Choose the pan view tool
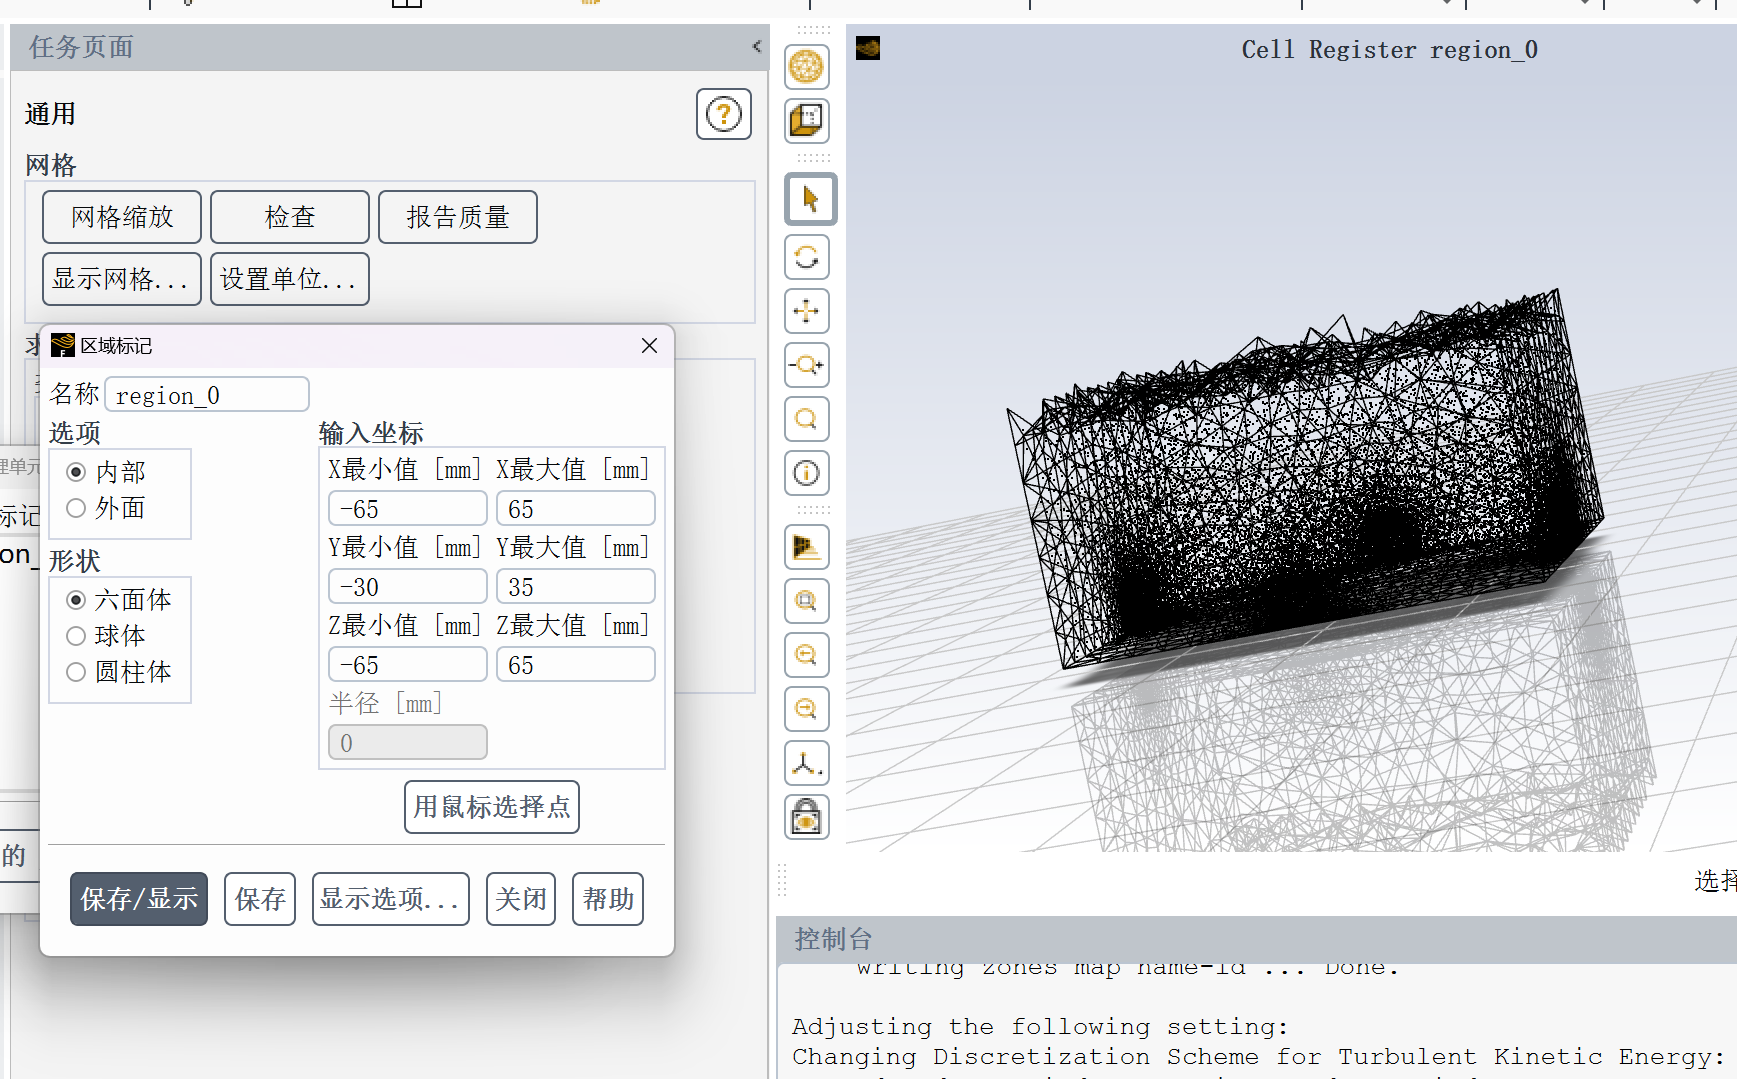1737x1079 pixels. pos(806,311)
